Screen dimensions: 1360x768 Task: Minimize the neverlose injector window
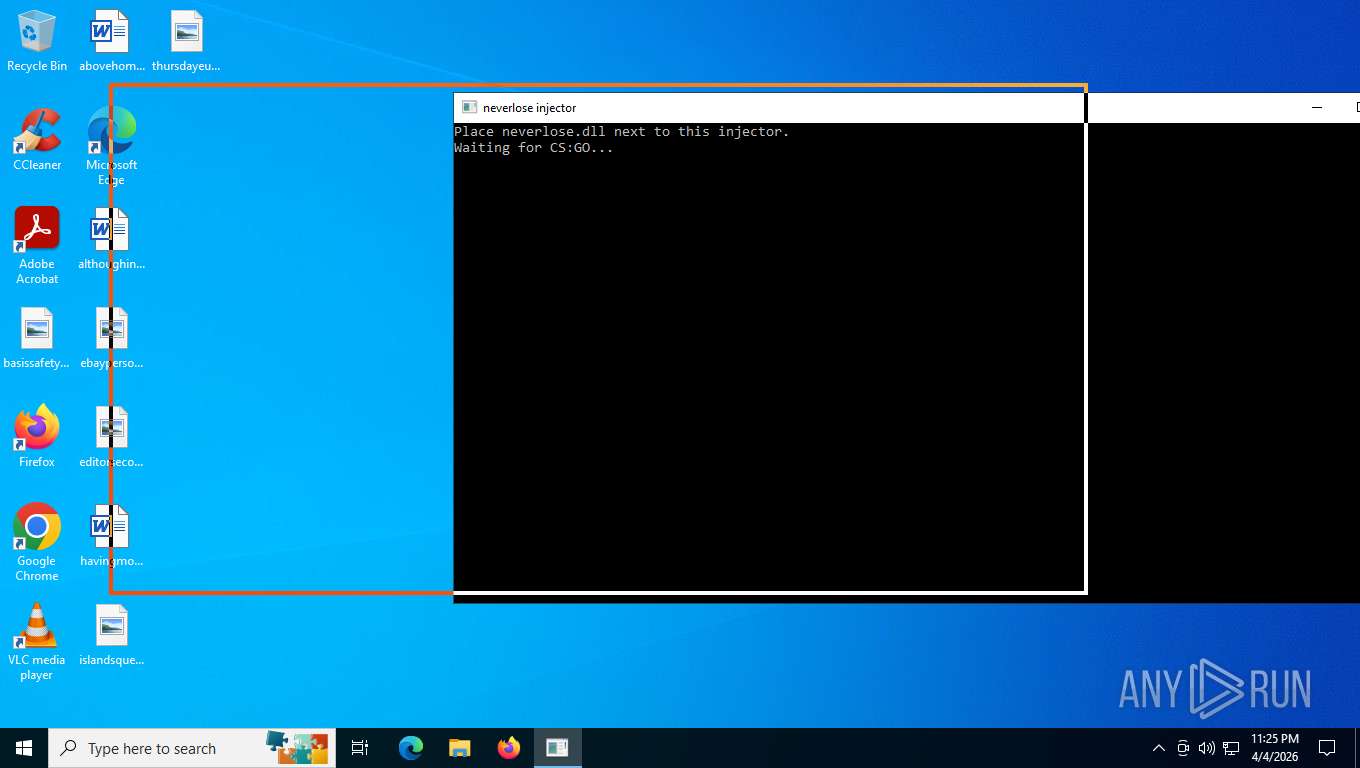tap(1317, 107)
